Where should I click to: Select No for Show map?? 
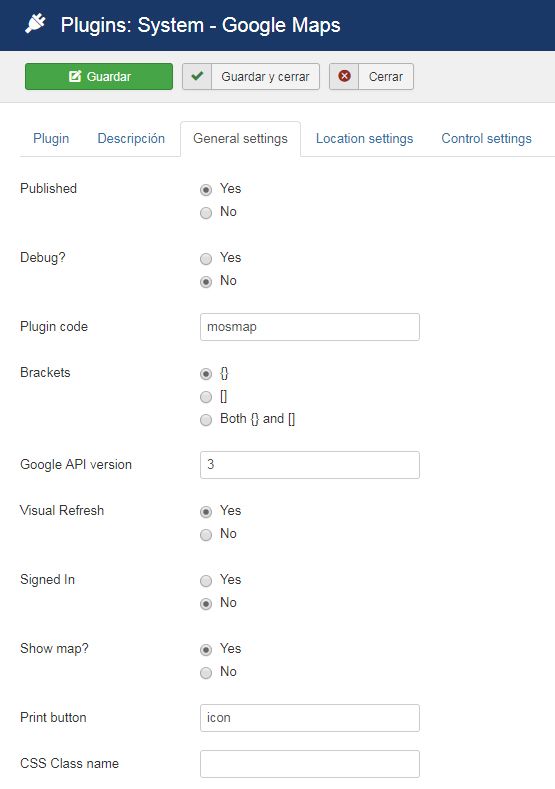coord(206,673)
